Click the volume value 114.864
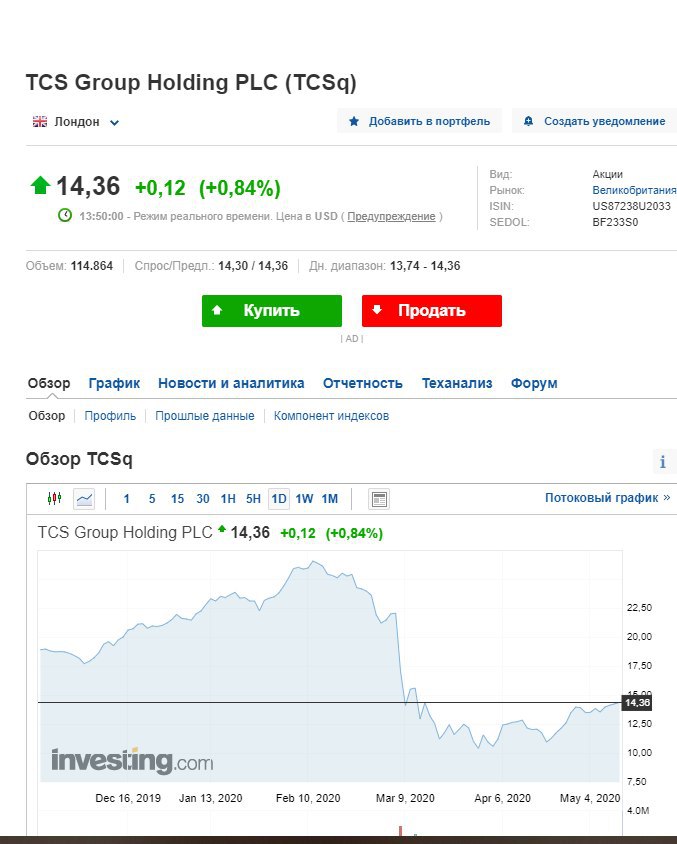Viewport: 677px width, 844px height. click(x=91, y=266)
